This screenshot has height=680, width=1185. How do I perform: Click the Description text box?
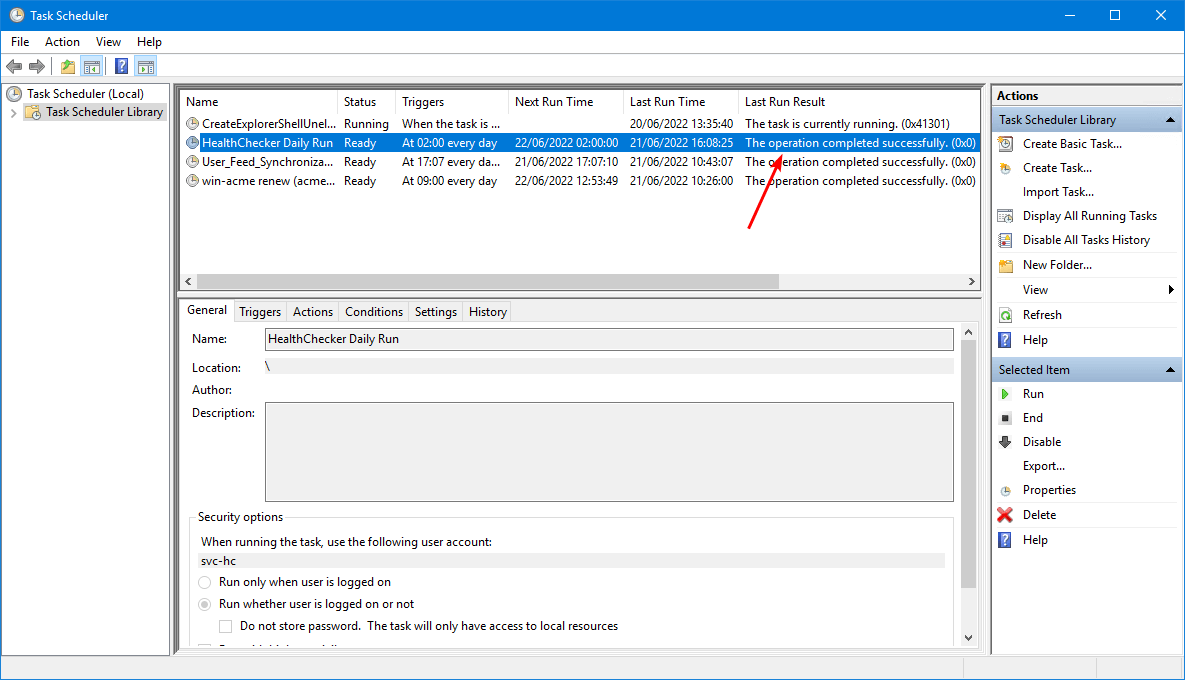click(609, 452)
